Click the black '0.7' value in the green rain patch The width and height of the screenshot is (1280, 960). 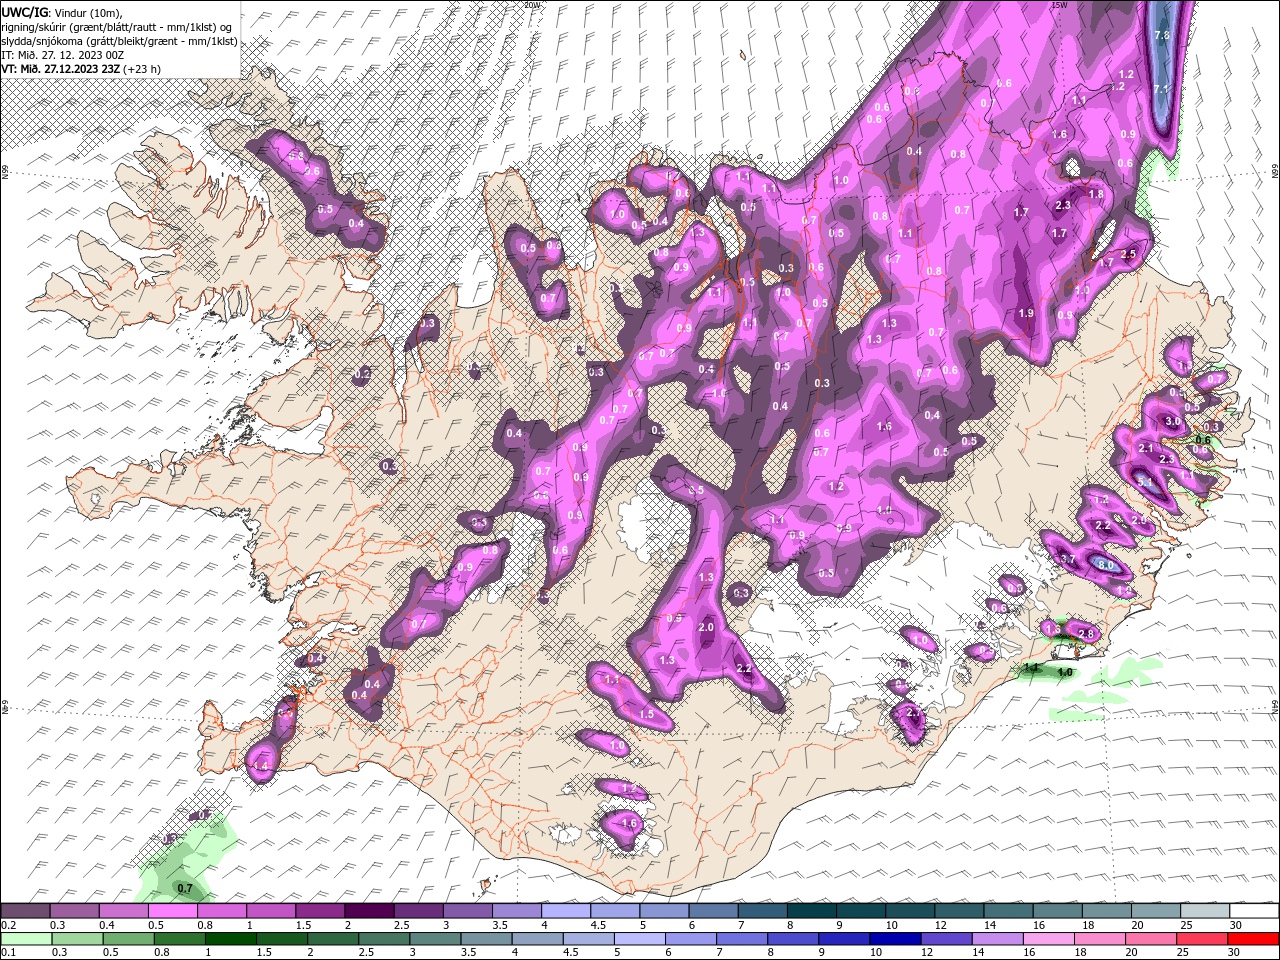[x=185, y=888]
